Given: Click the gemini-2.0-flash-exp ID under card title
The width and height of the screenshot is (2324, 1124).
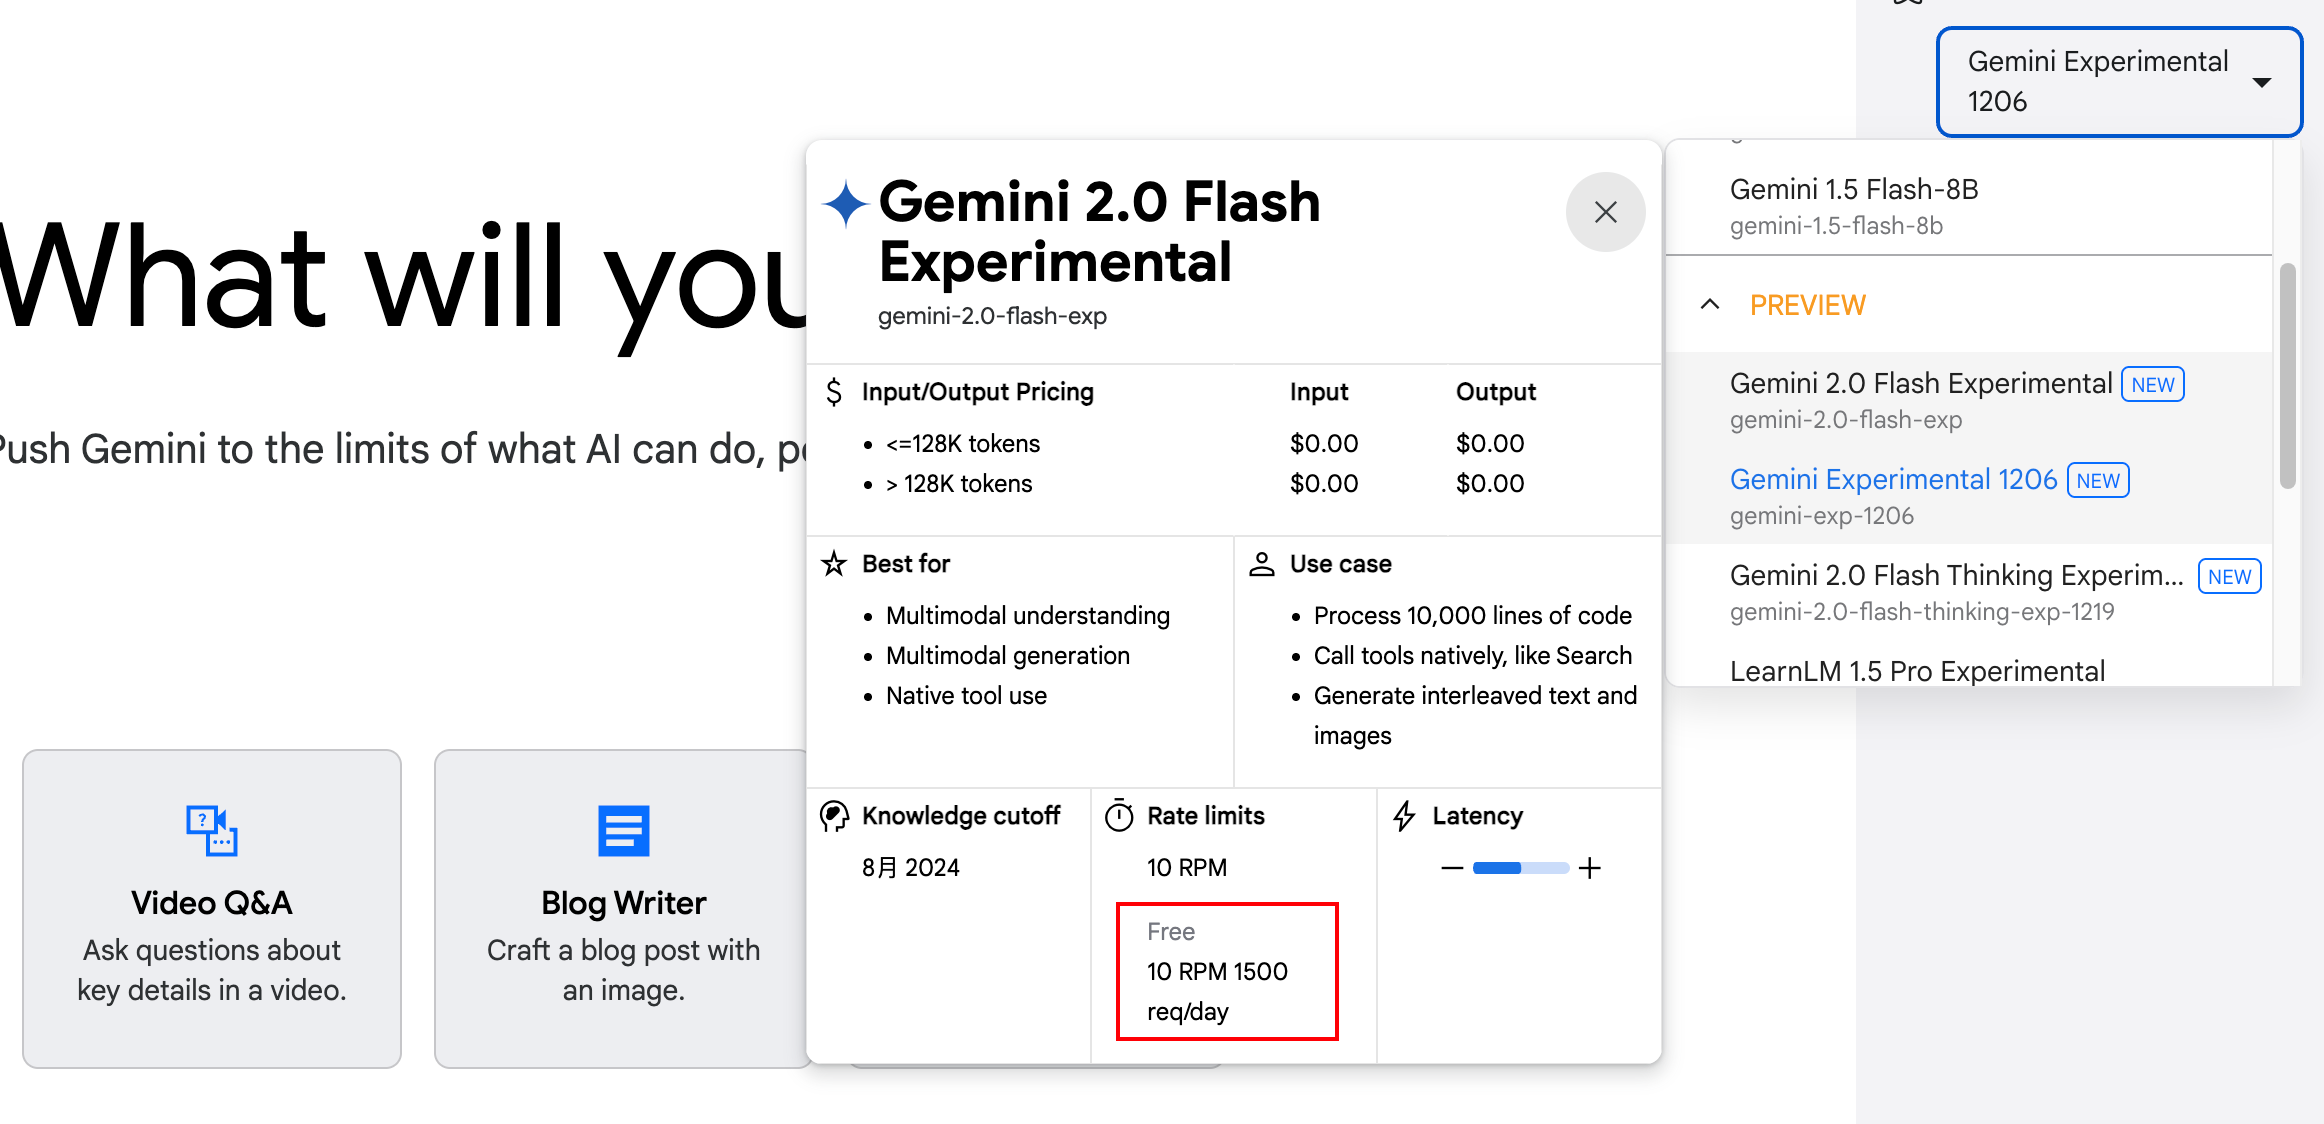Looking at the screenshot, I should pyautogui.click(x=992, y=316).
